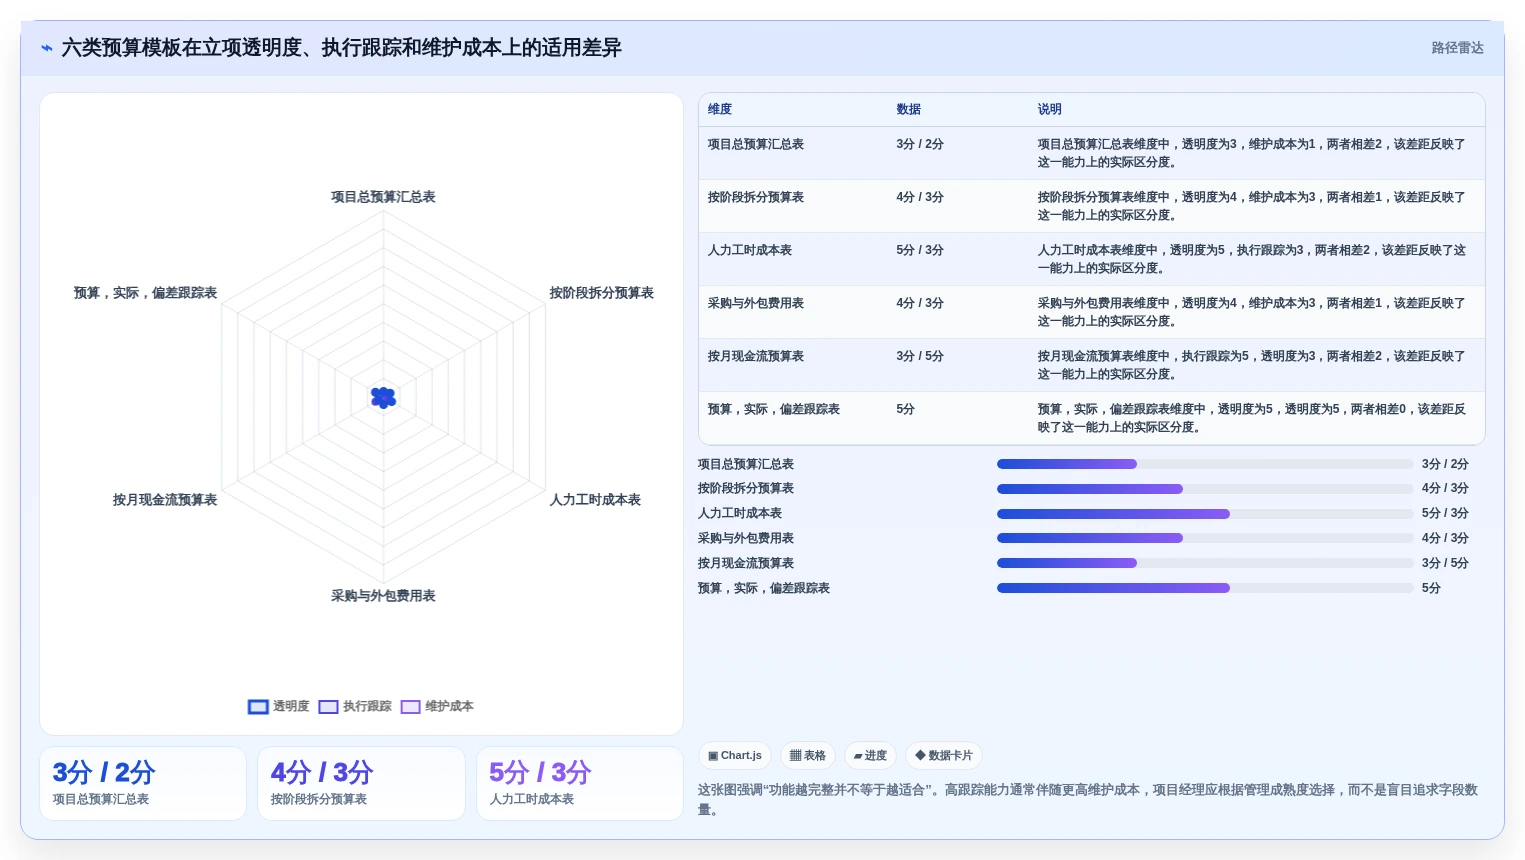Viewport: 1525px width, 860px height.
Task: Select the Chart.js chip
Action: tap(735, 755)
